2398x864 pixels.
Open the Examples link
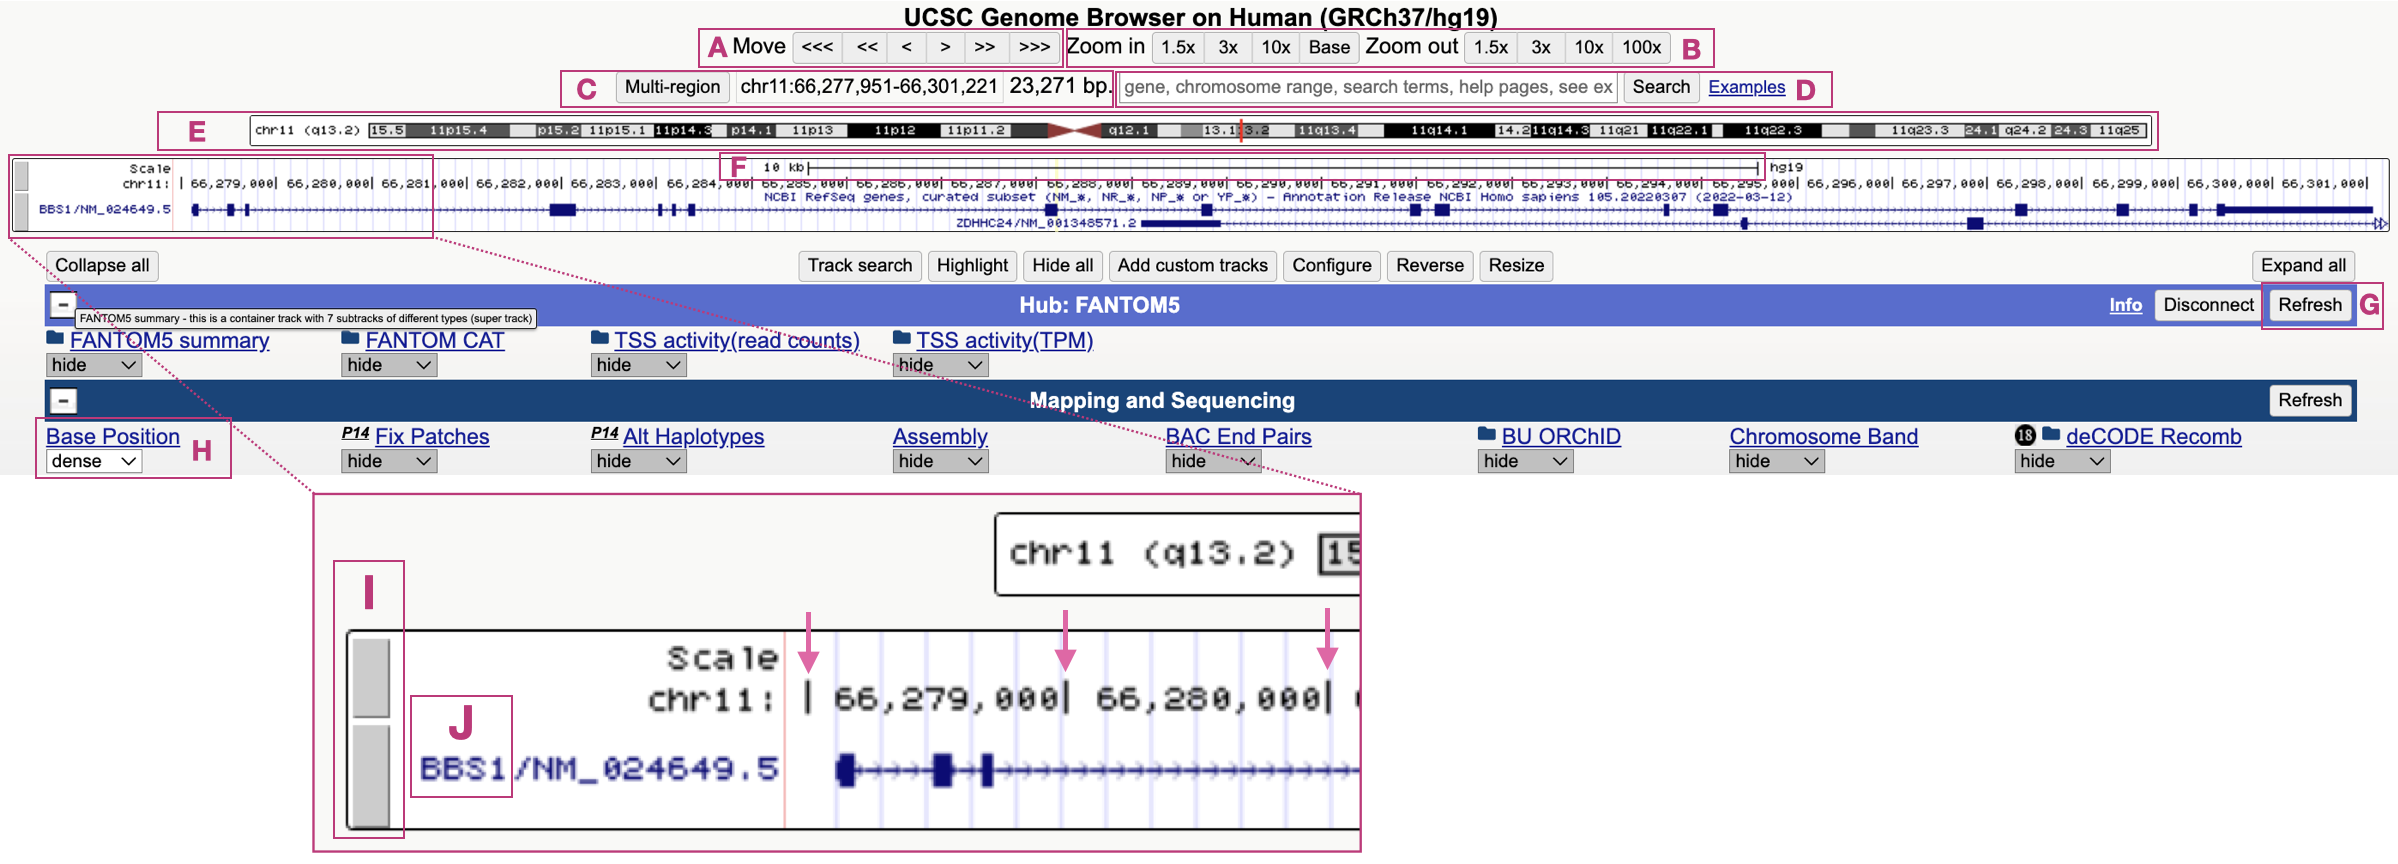tap(1746, 87)
